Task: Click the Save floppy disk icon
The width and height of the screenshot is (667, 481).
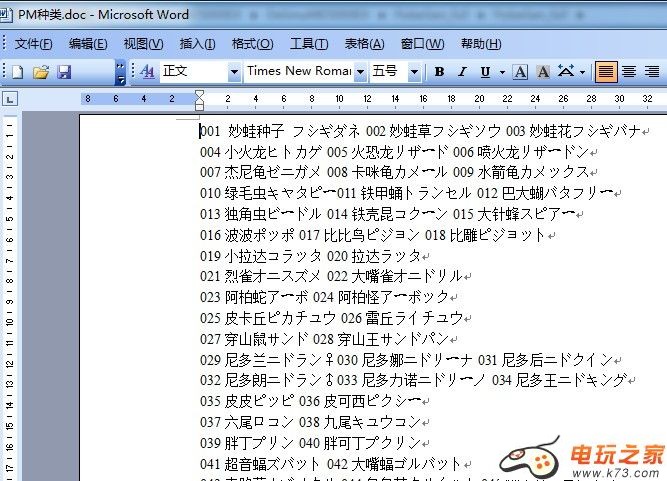Action: coord(64,72)
